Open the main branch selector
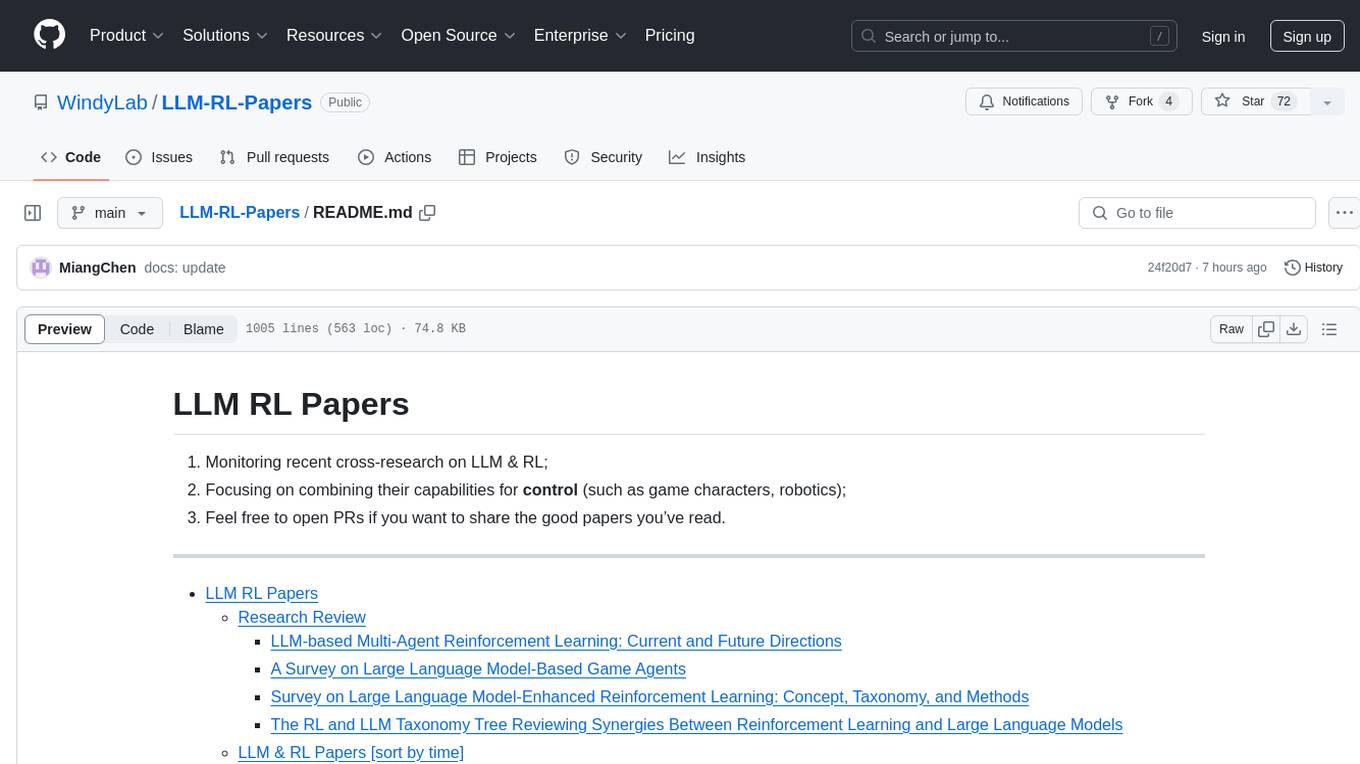 click(x=109, y=213)
